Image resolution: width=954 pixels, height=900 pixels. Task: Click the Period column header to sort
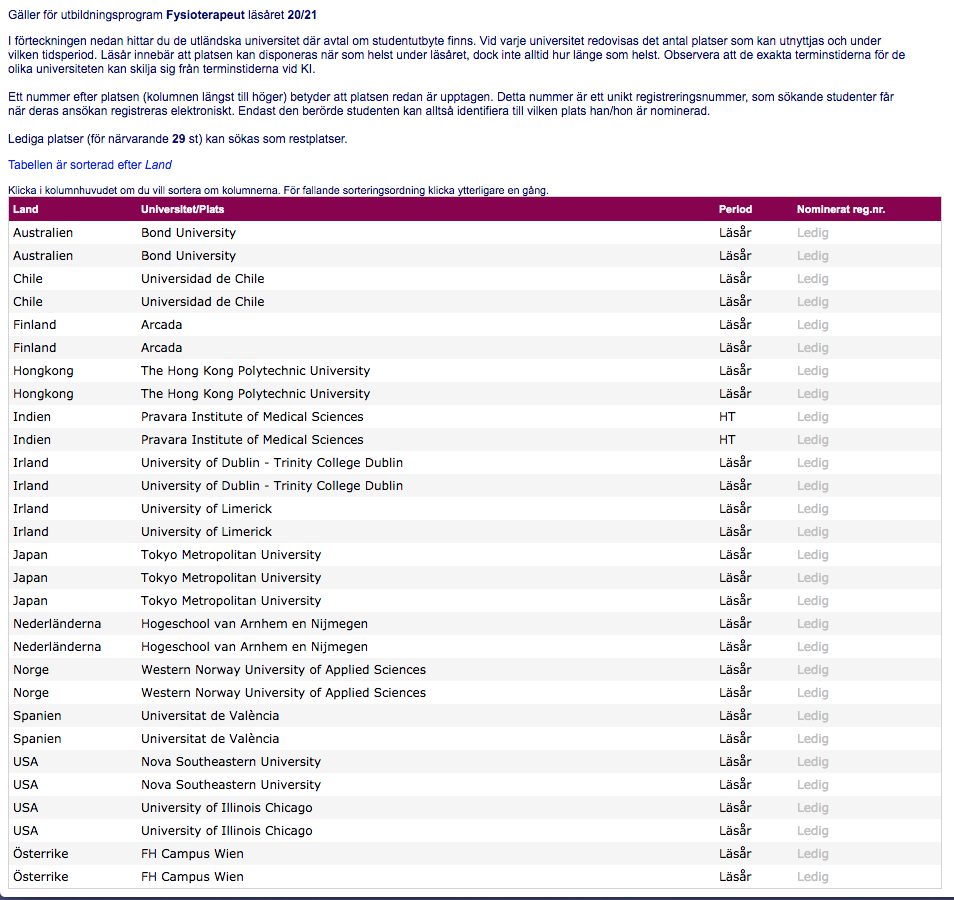735,209
